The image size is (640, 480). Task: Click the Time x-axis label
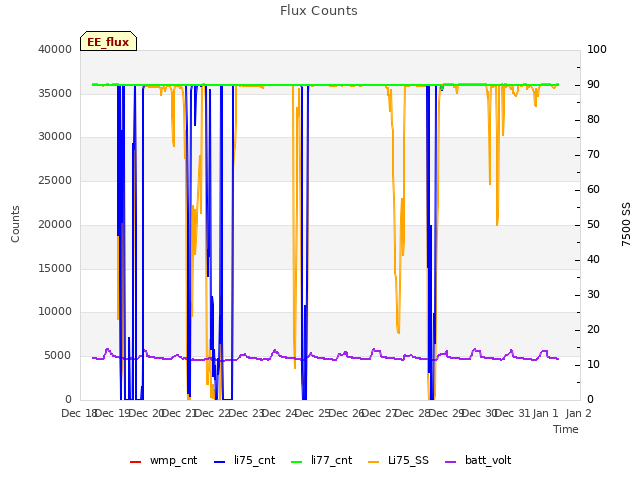point(566,429)
